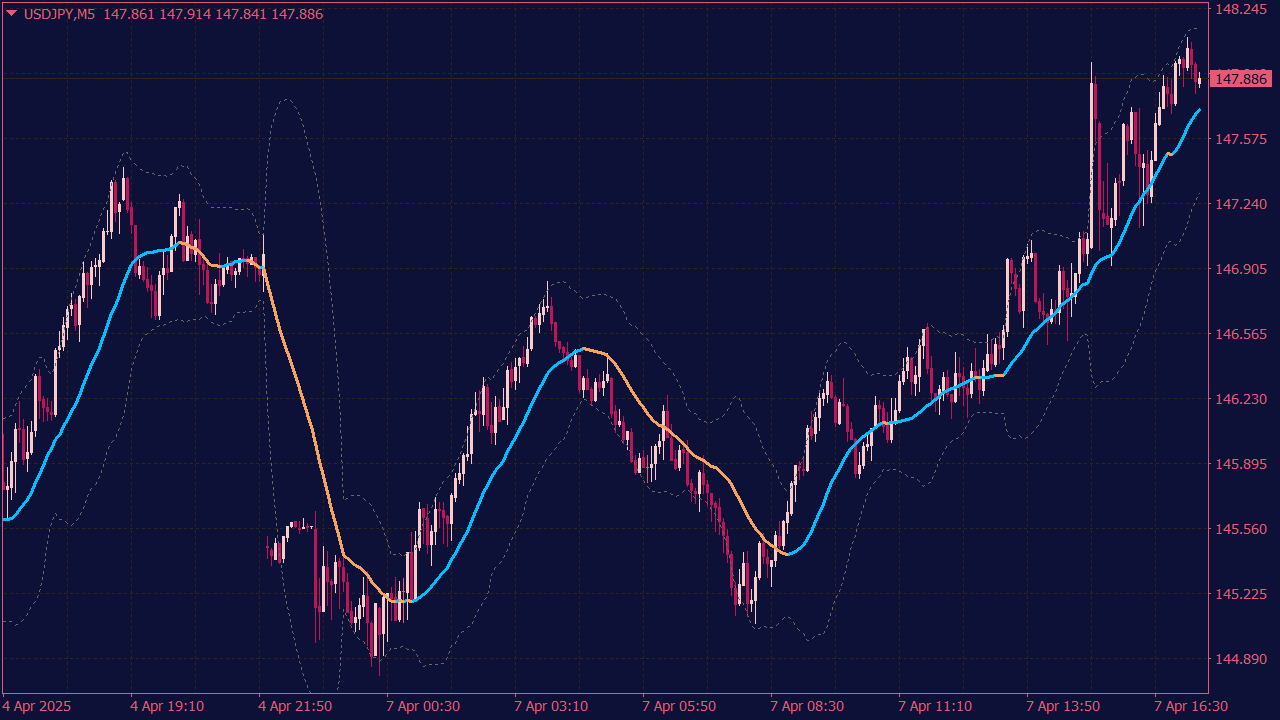Click the 145.560 price axis label
This screenshot has width=1280, height=720.
(1240, 529)
